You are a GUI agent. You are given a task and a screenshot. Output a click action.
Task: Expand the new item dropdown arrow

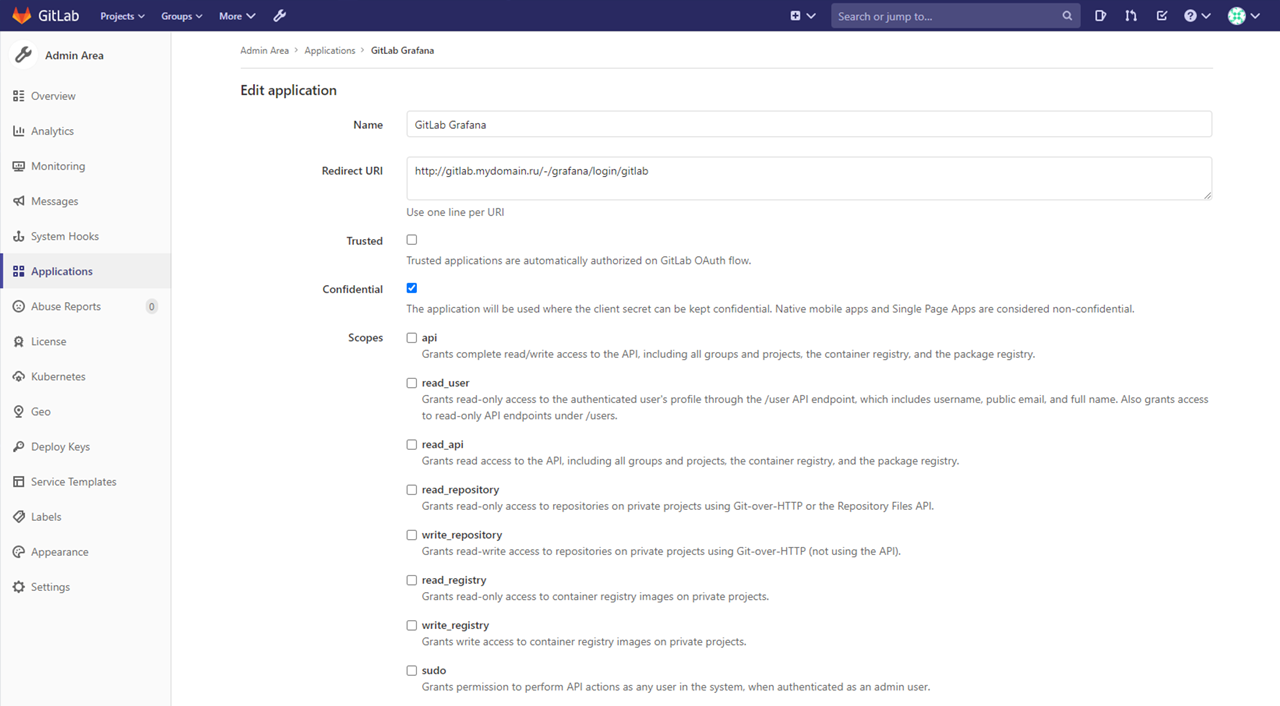811,16
